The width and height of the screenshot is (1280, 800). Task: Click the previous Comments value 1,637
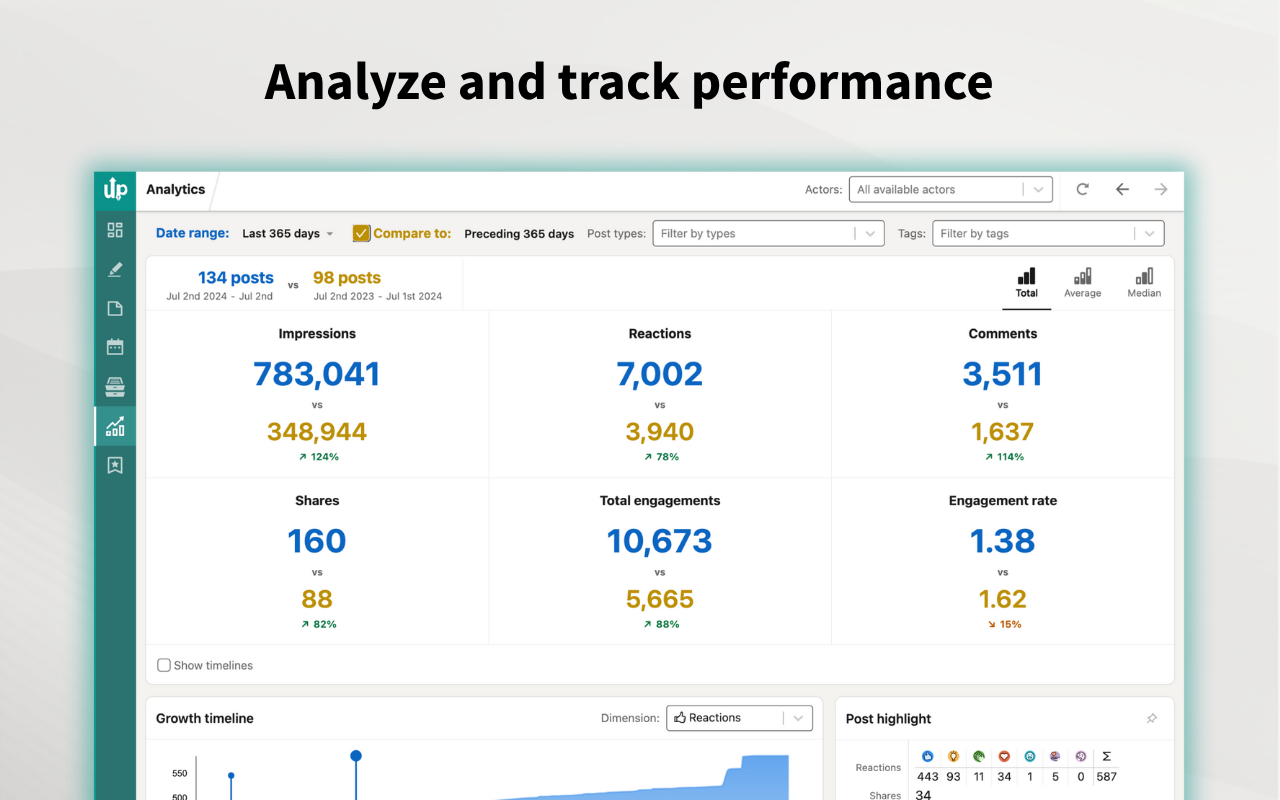coord(1003,432)
